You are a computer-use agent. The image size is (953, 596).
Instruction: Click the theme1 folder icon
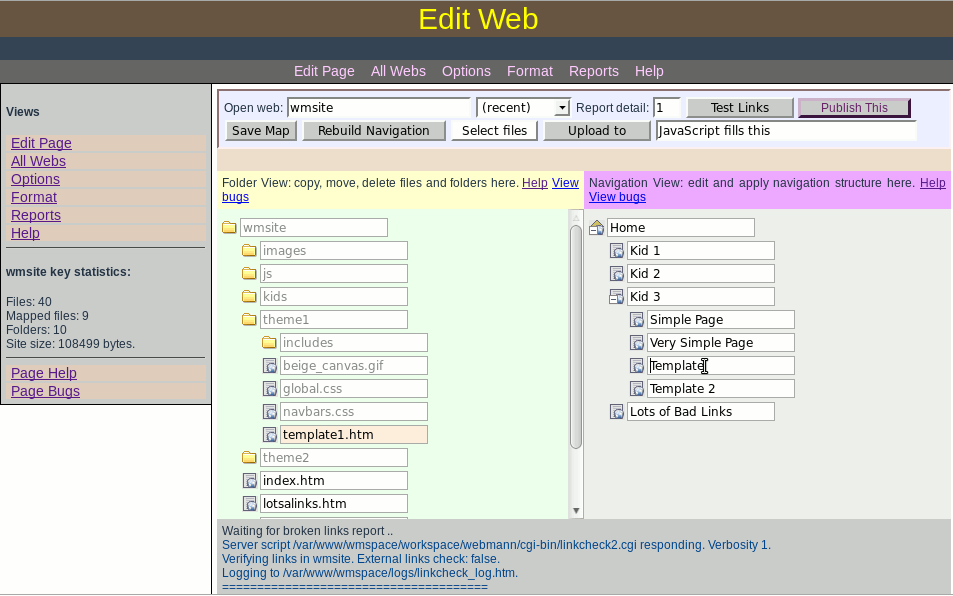pos(249,320)
